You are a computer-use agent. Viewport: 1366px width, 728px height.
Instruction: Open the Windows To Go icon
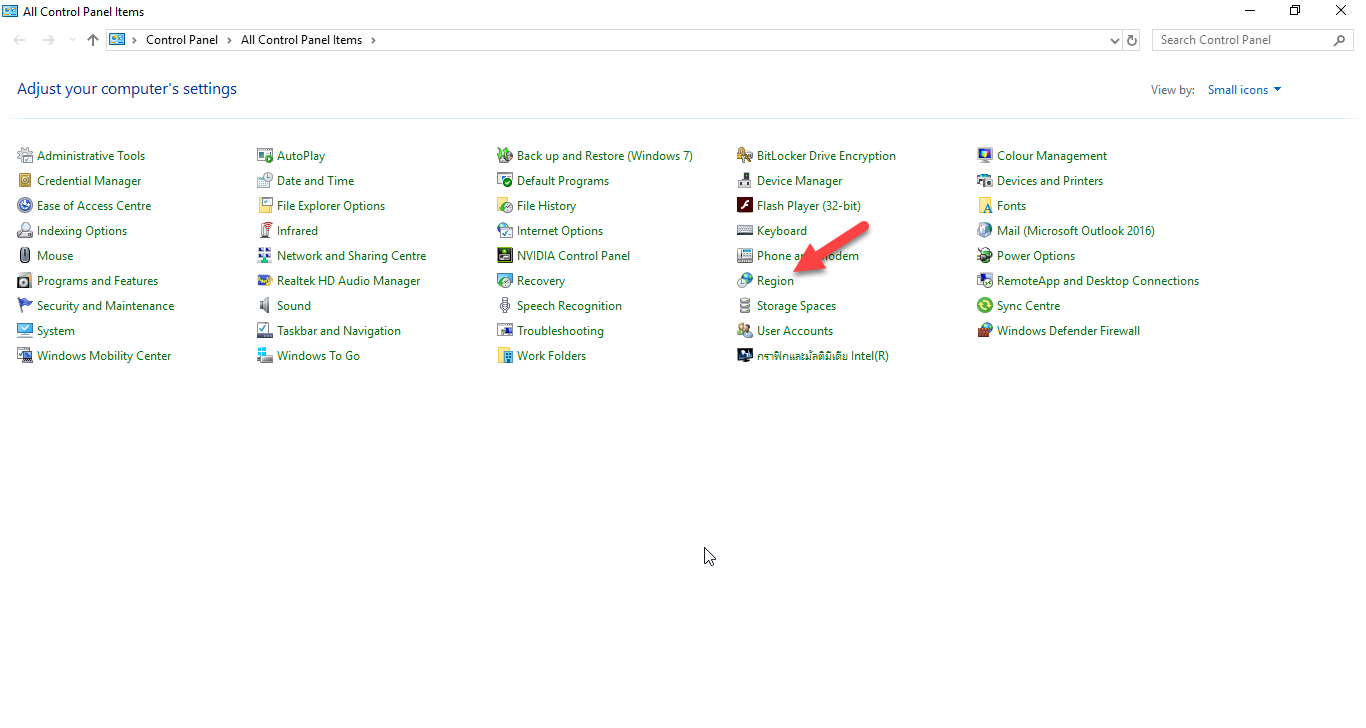pyautogui.click(x=265, y=355)
